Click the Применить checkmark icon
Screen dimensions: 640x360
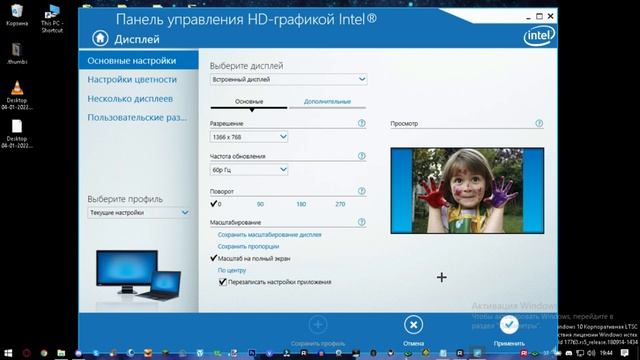(509, 325)
